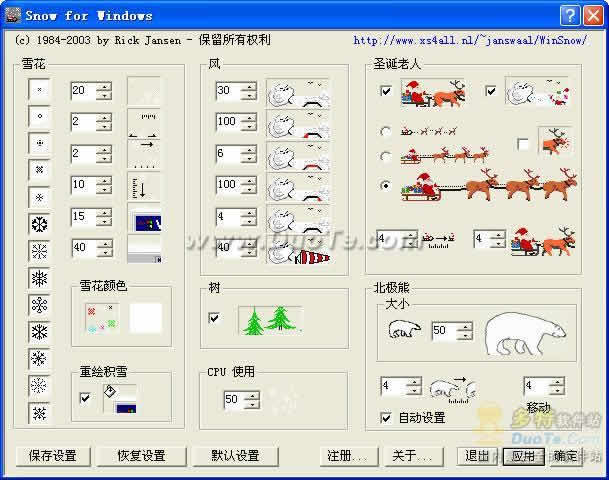Viewport: 609px width, 480px height.
Task: Toggle the checkbox beside wind-blown Santa icon
Action: coord(491,91)
